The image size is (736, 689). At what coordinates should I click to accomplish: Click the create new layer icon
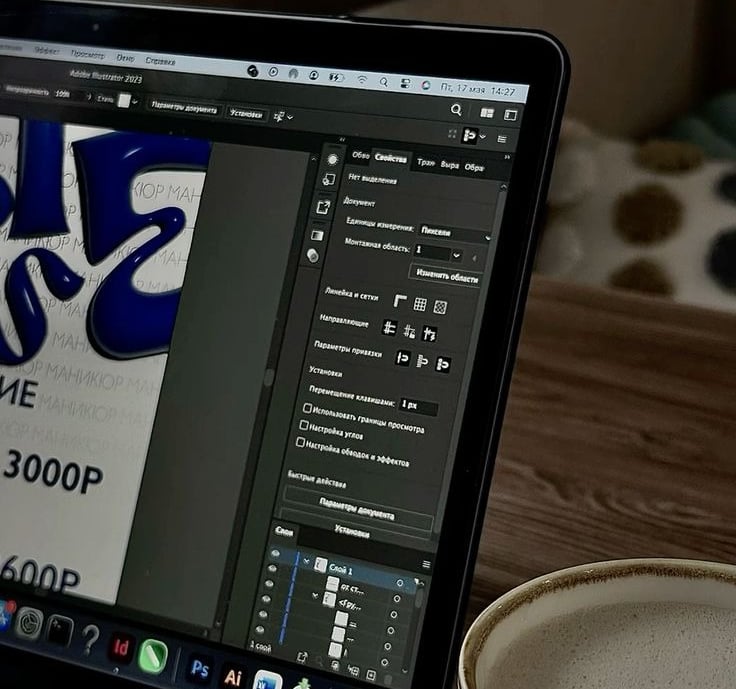[371, 675]
